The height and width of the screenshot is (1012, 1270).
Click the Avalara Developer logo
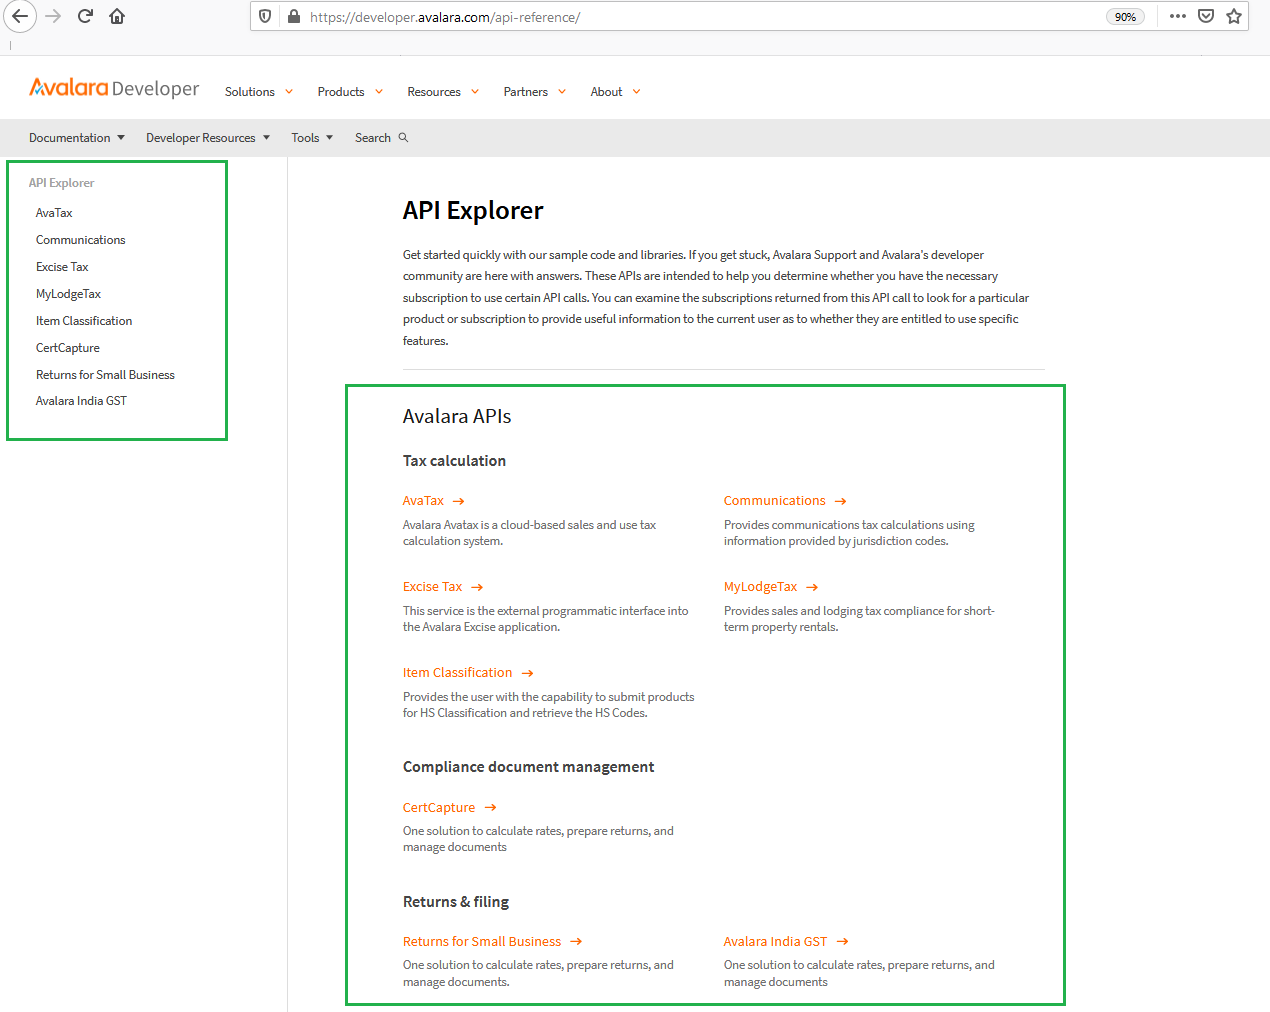tap(114, 89)
